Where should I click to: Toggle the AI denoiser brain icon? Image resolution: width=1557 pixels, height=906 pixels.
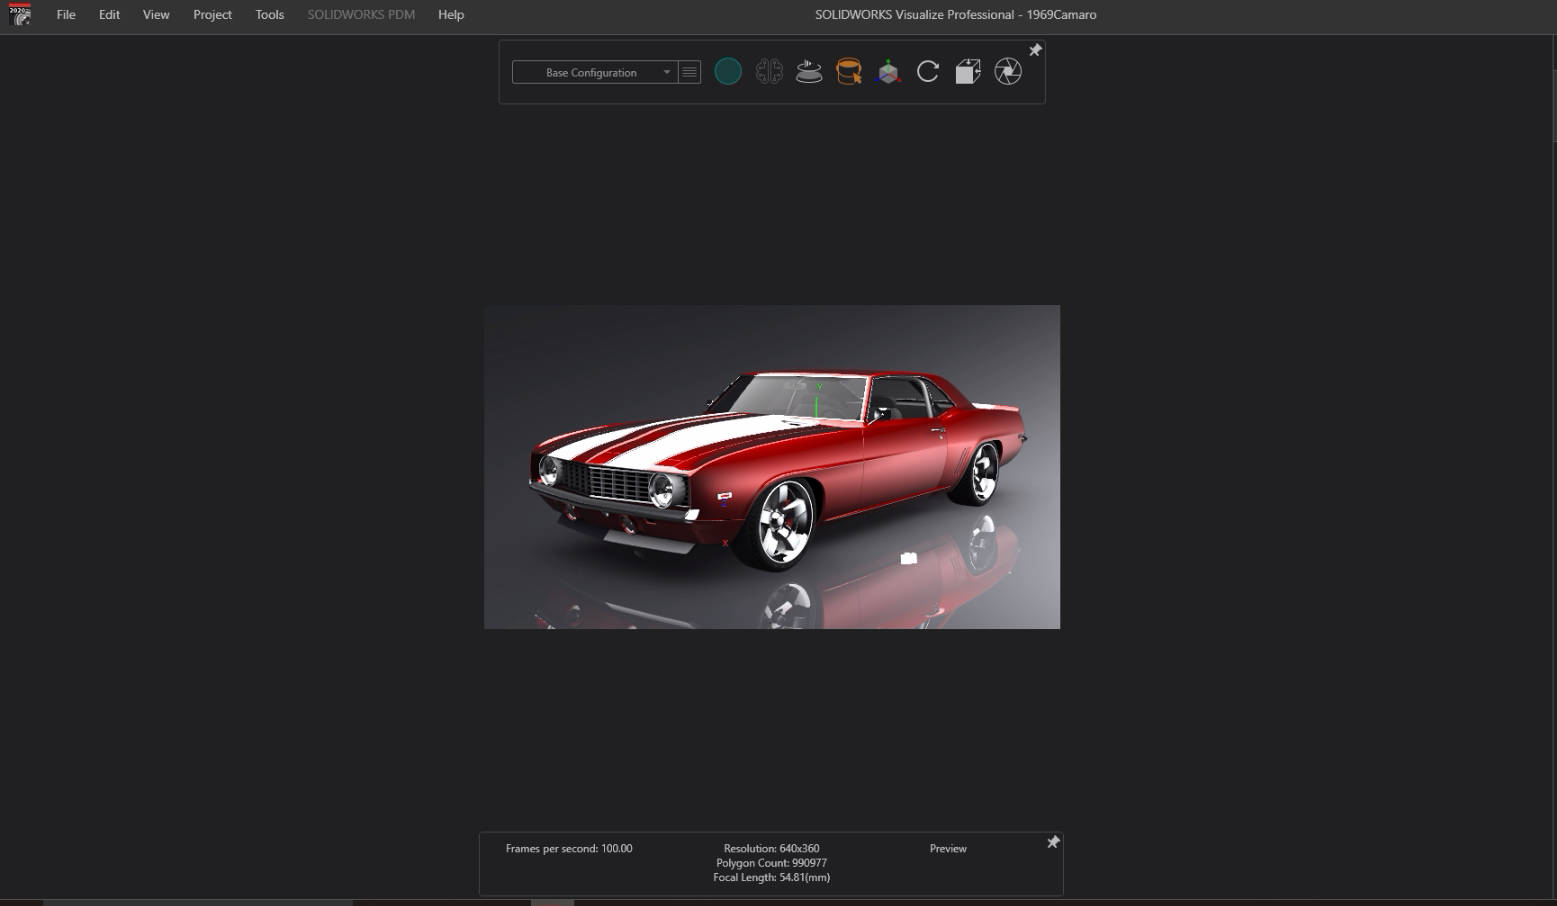[x=769, y=72]
